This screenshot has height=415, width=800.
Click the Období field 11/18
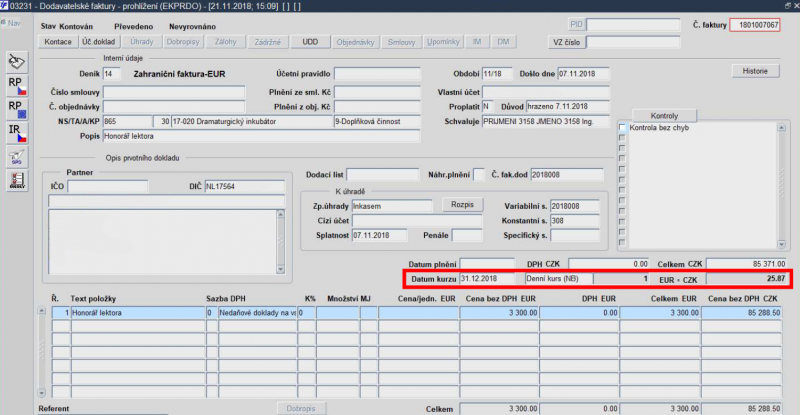(x=497, y=74)
